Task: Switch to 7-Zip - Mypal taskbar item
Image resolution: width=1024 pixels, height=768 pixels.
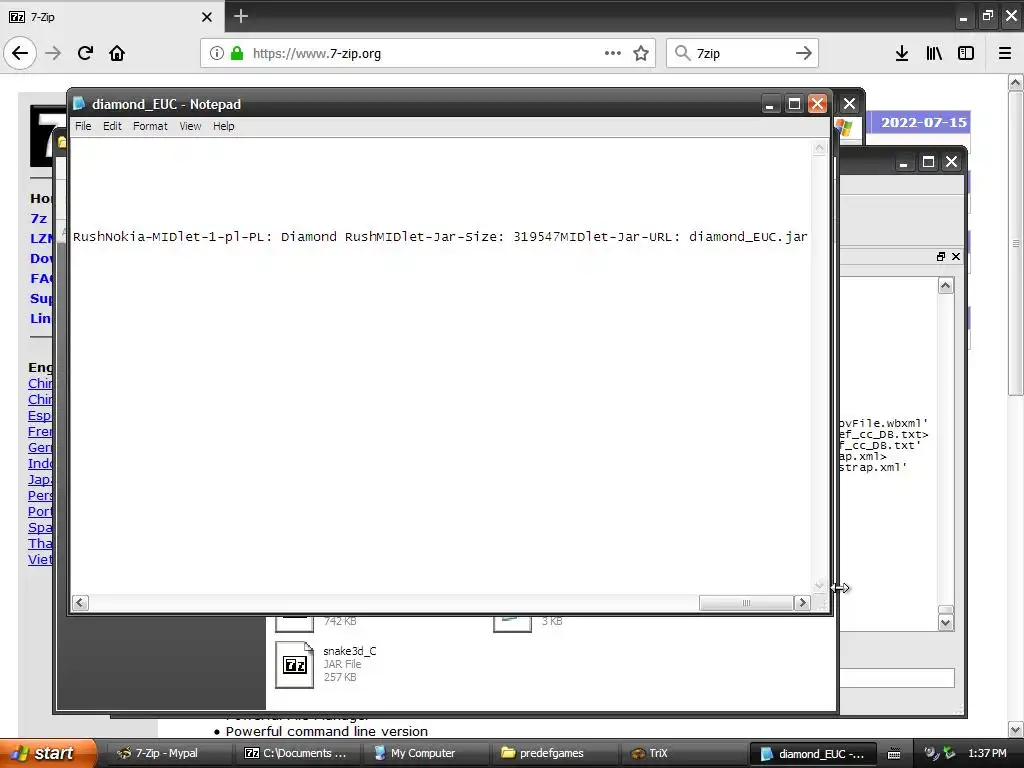Action: [x=166, y=753]
